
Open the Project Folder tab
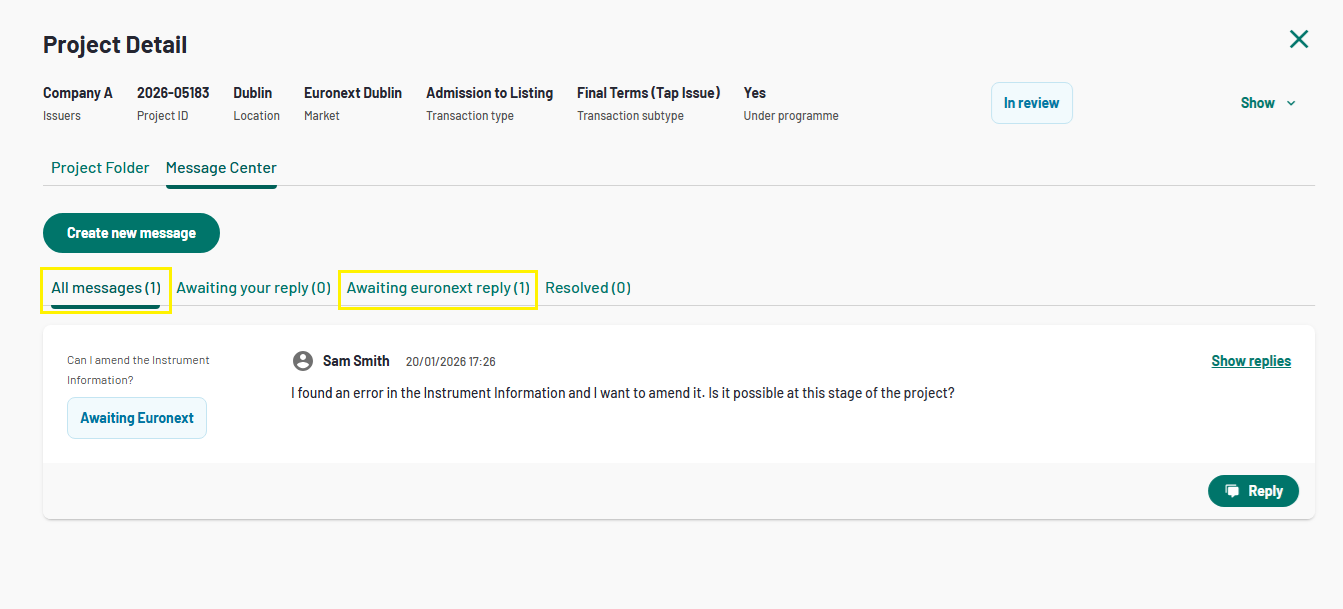[x=100, y=168]
